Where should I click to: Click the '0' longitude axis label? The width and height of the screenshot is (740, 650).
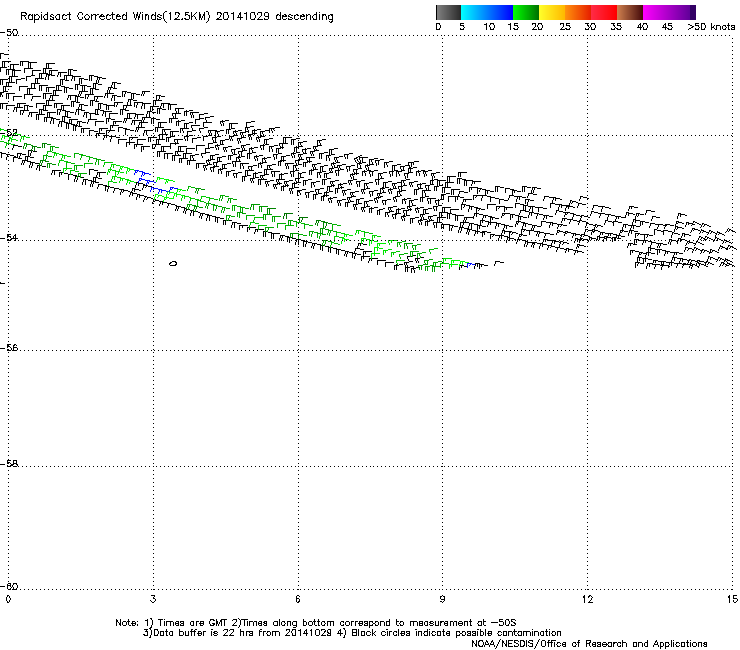8,599
